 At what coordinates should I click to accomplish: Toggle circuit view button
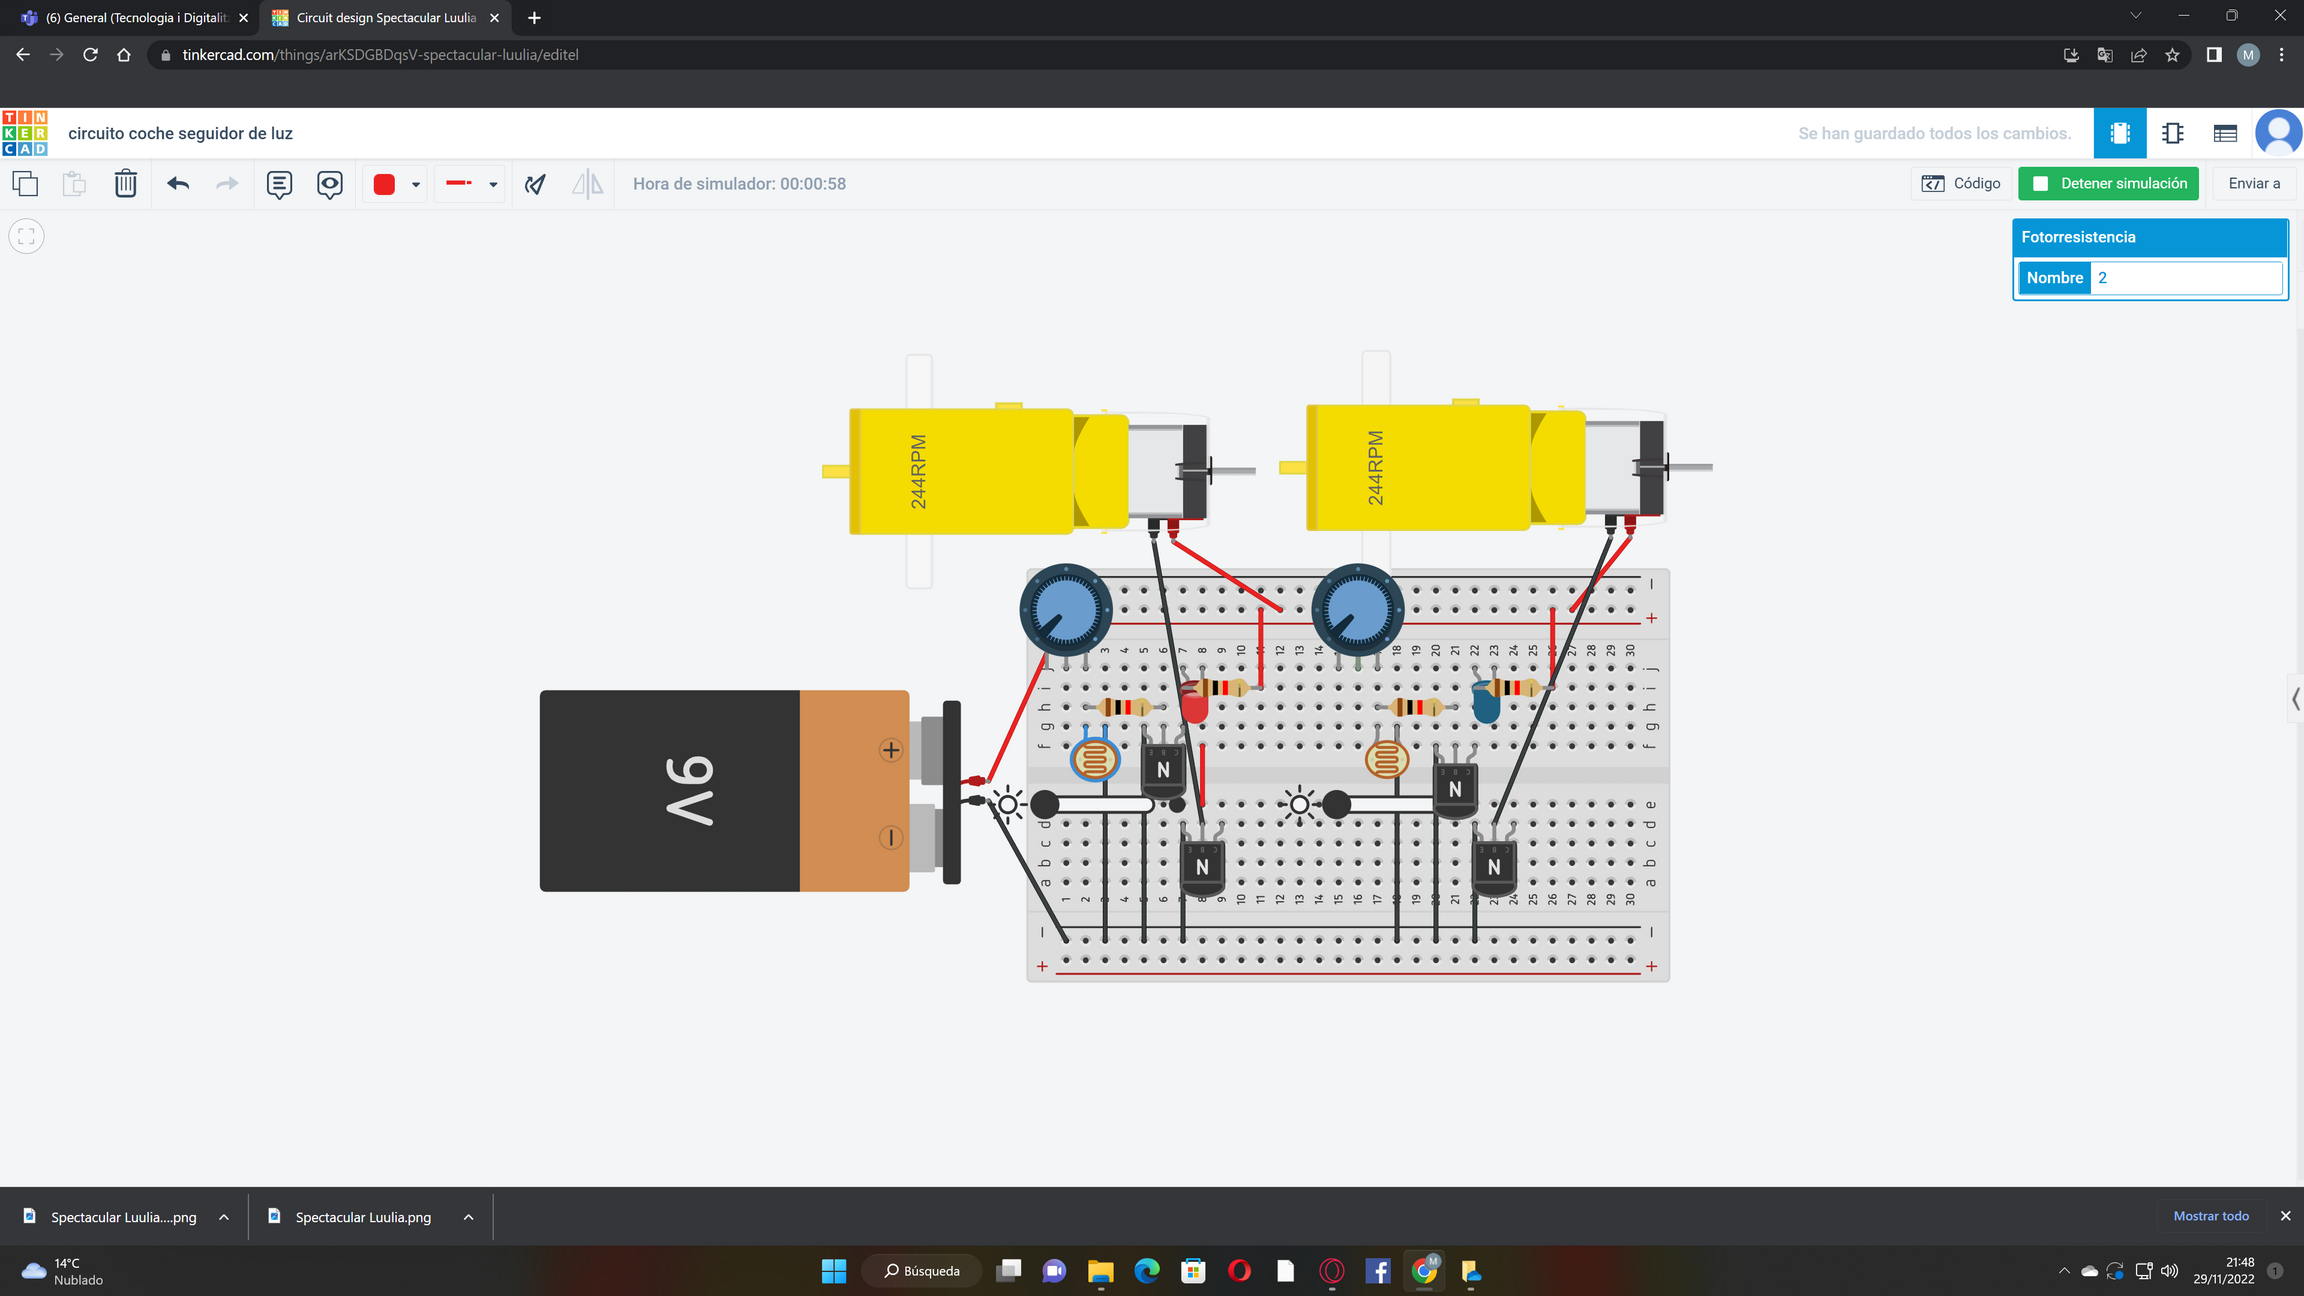(2119, 133)
